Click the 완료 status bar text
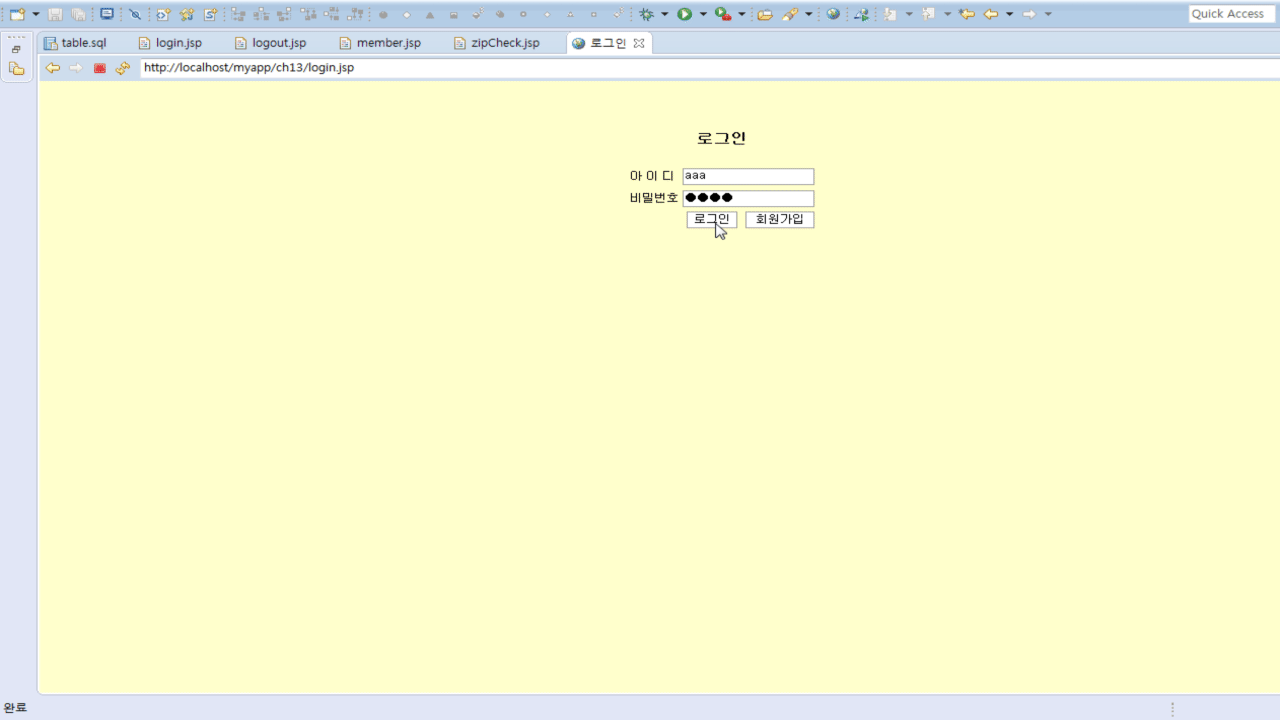This screenshot has width=1280, height=720. tap(15, 708)
